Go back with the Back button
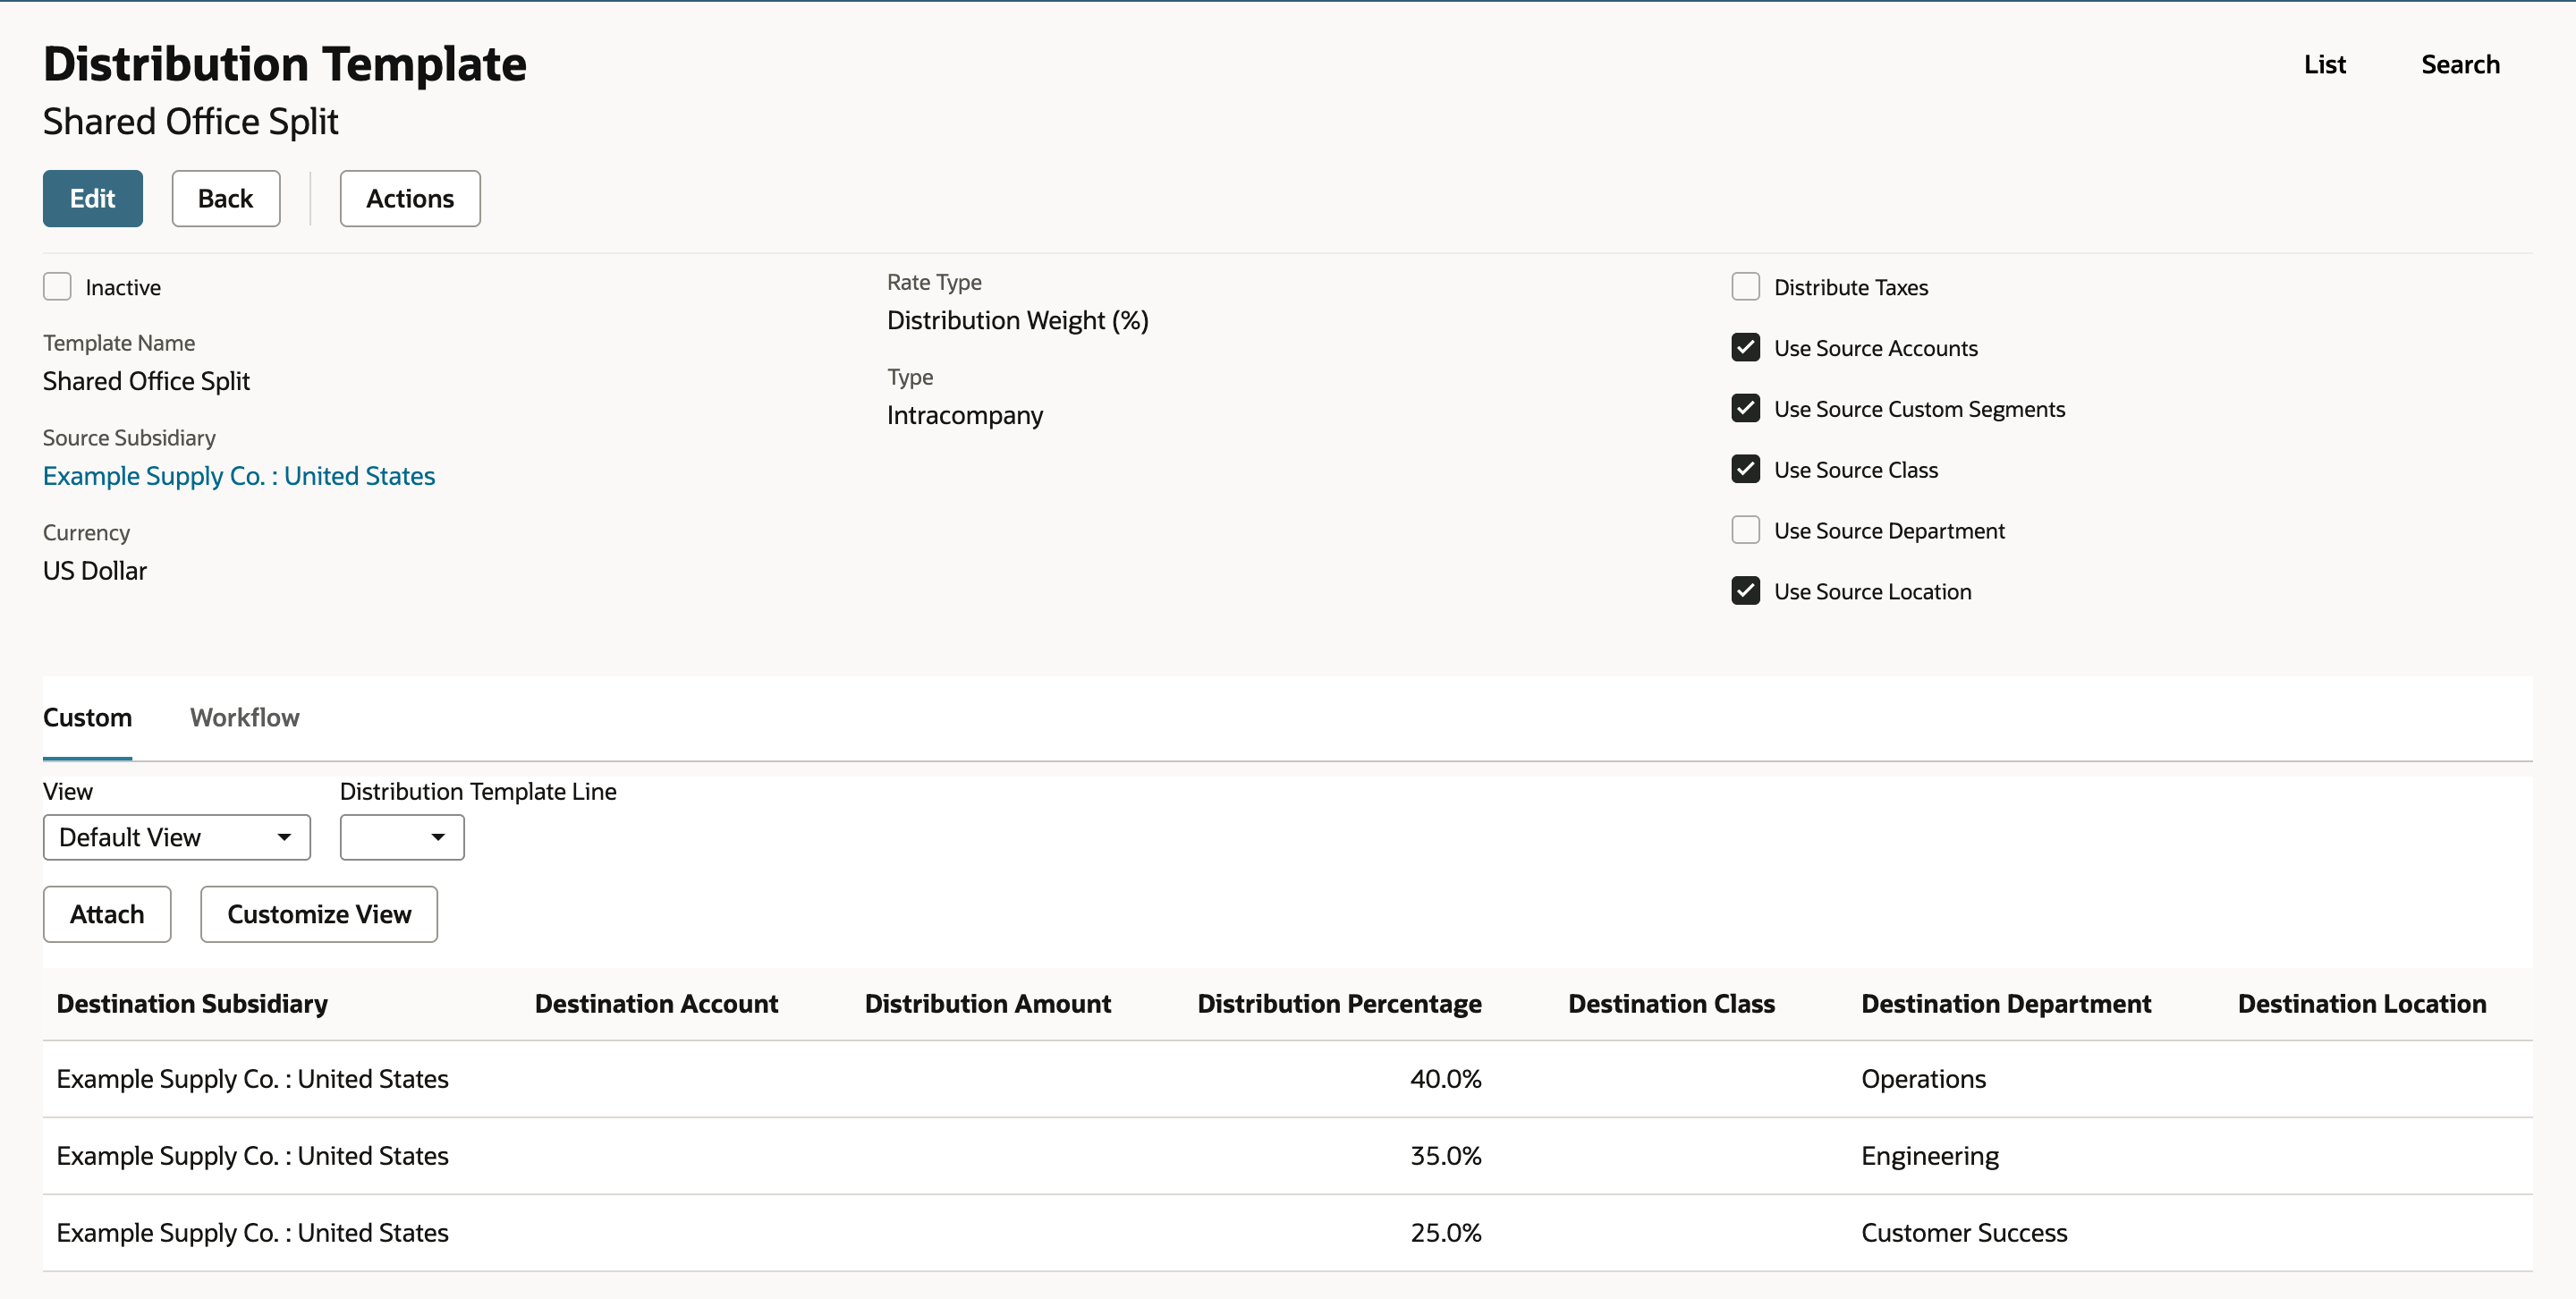This screenshot has height=1299, width=2576. click(225, 198)
